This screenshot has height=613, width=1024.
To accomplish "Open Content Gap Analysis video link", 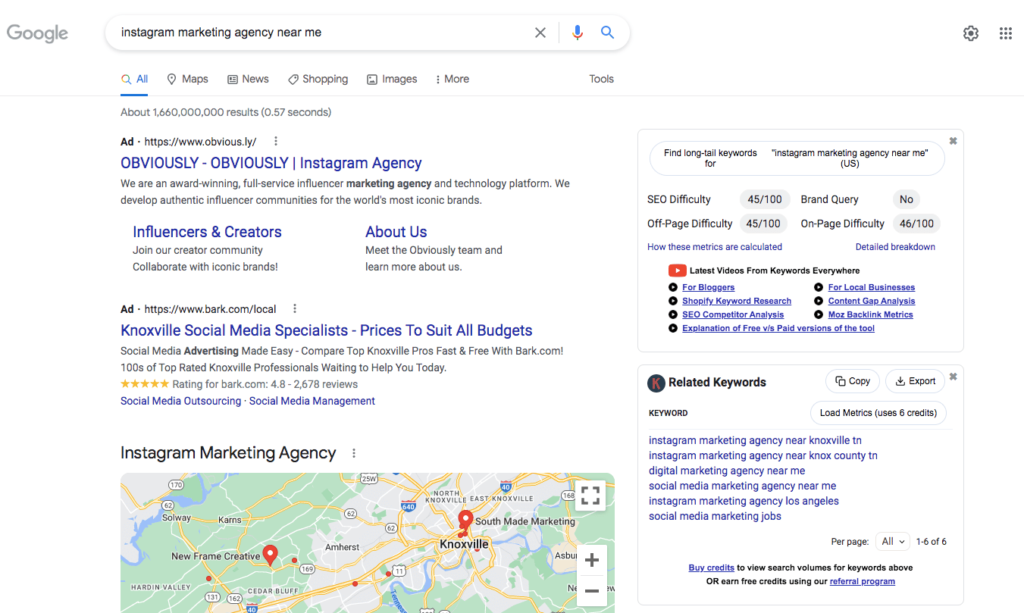I will pos(871,301).
